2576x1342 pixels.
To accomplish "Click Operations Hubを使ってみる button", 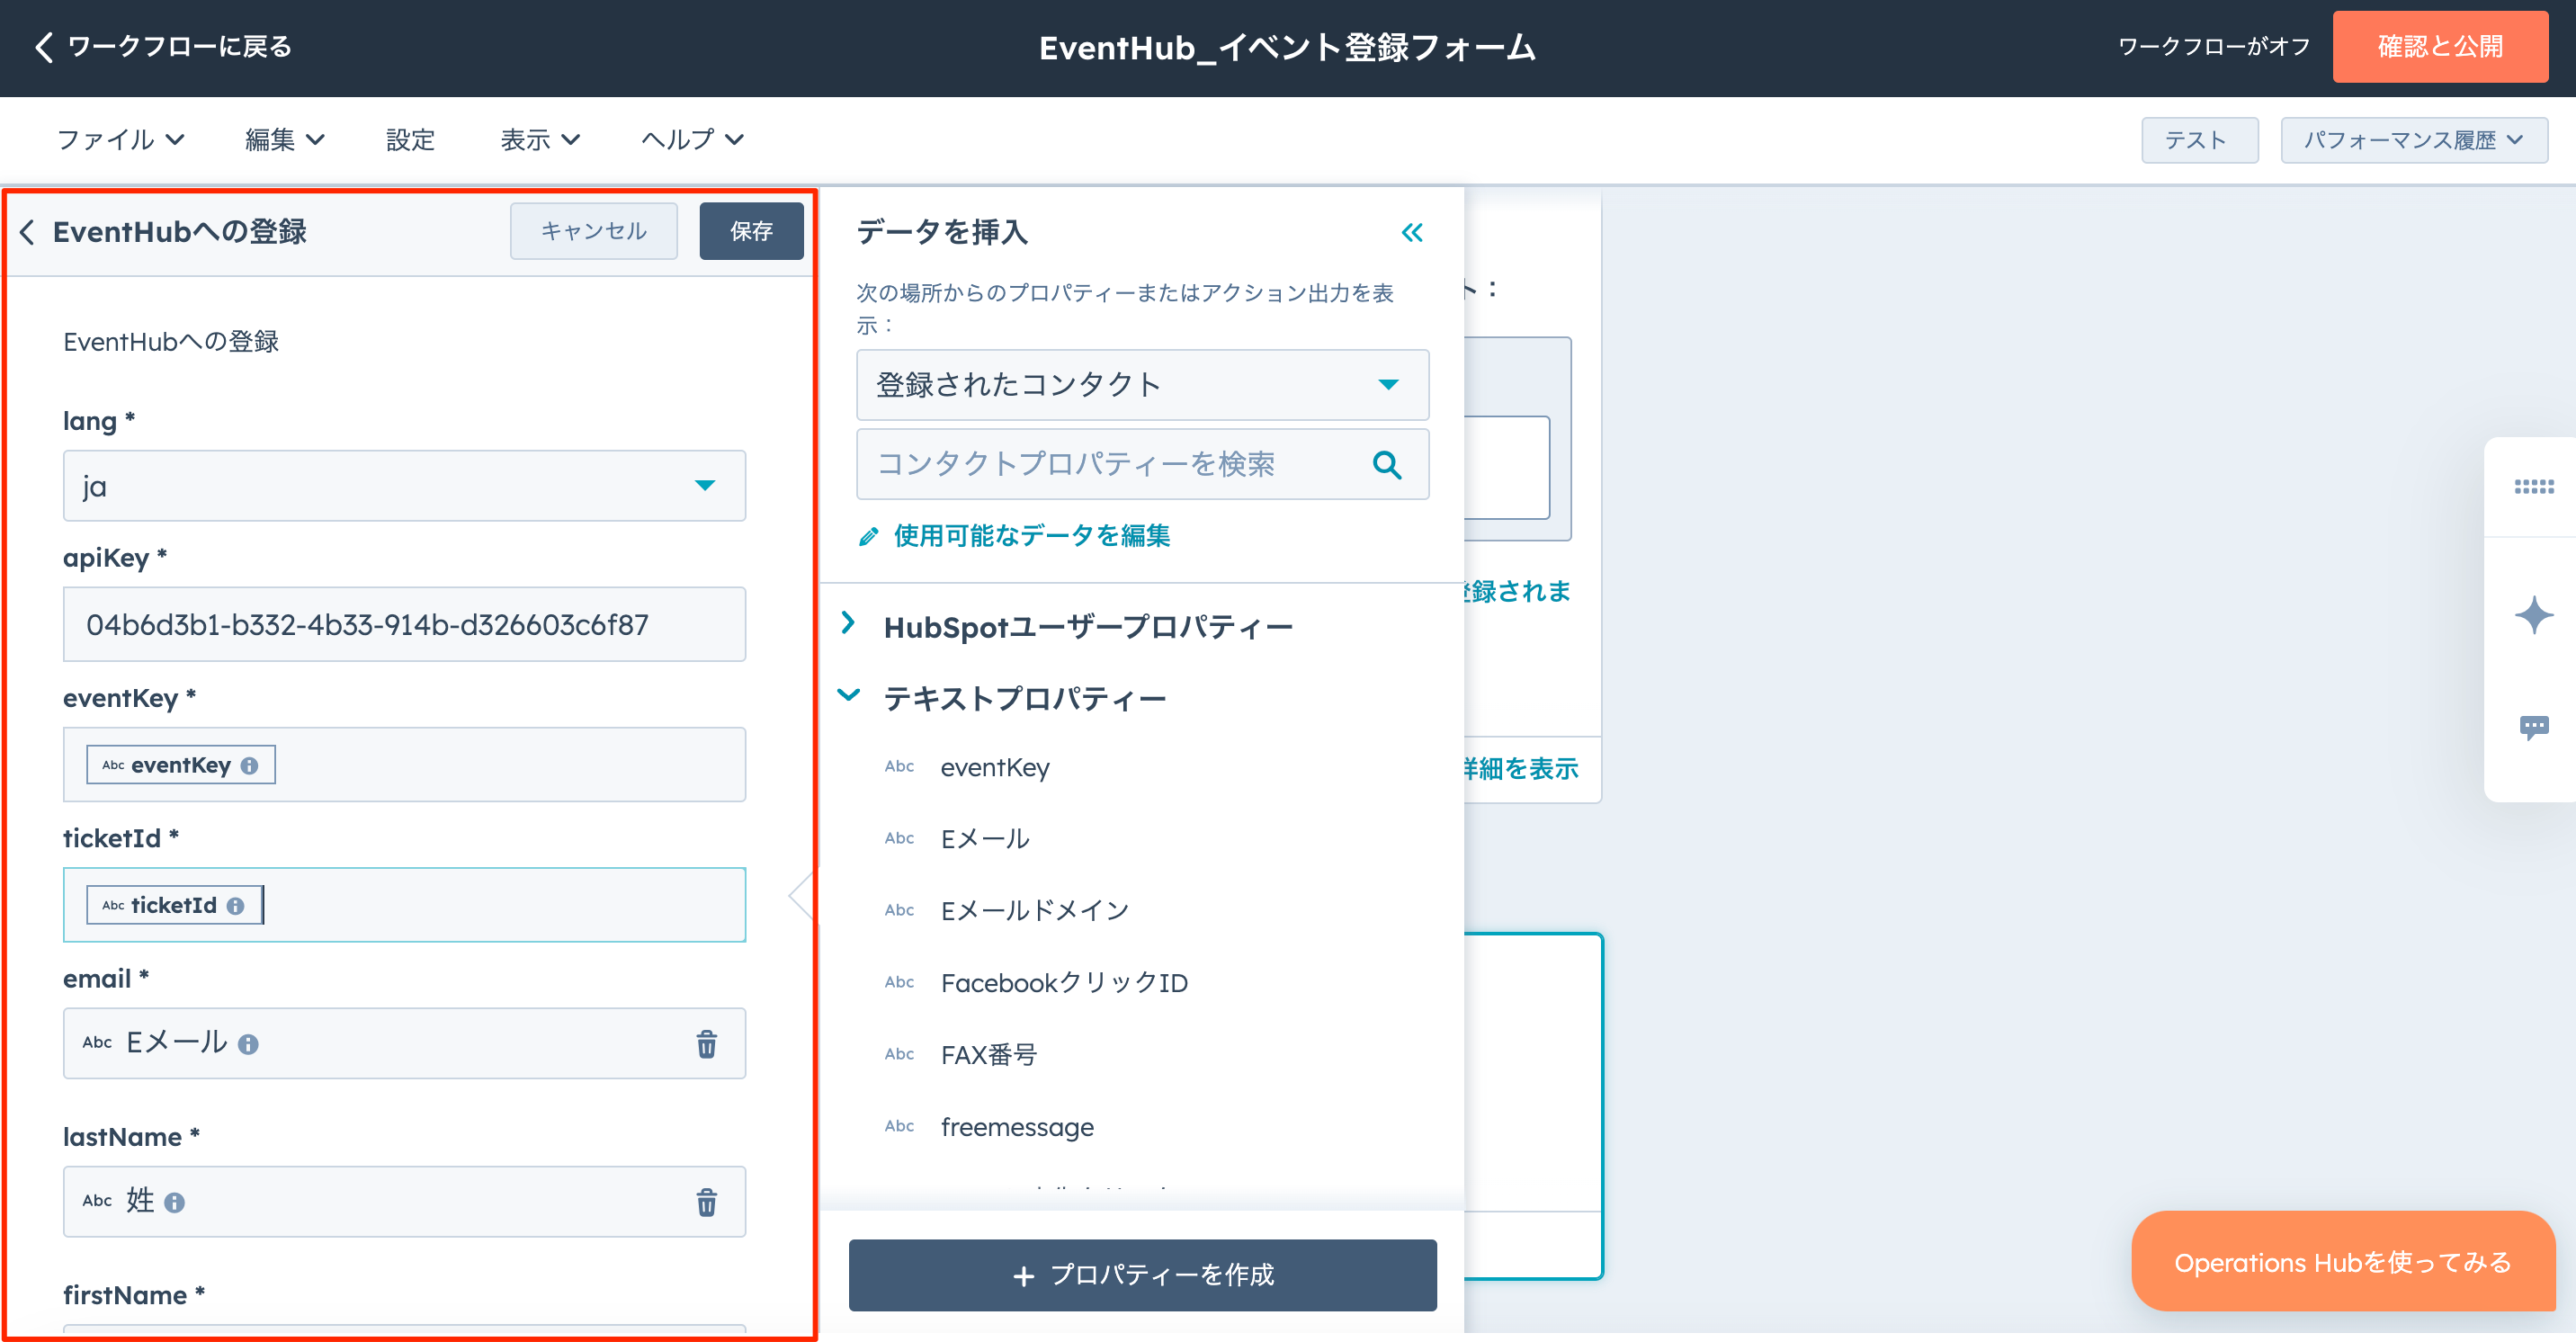I will point(2342,1262).
